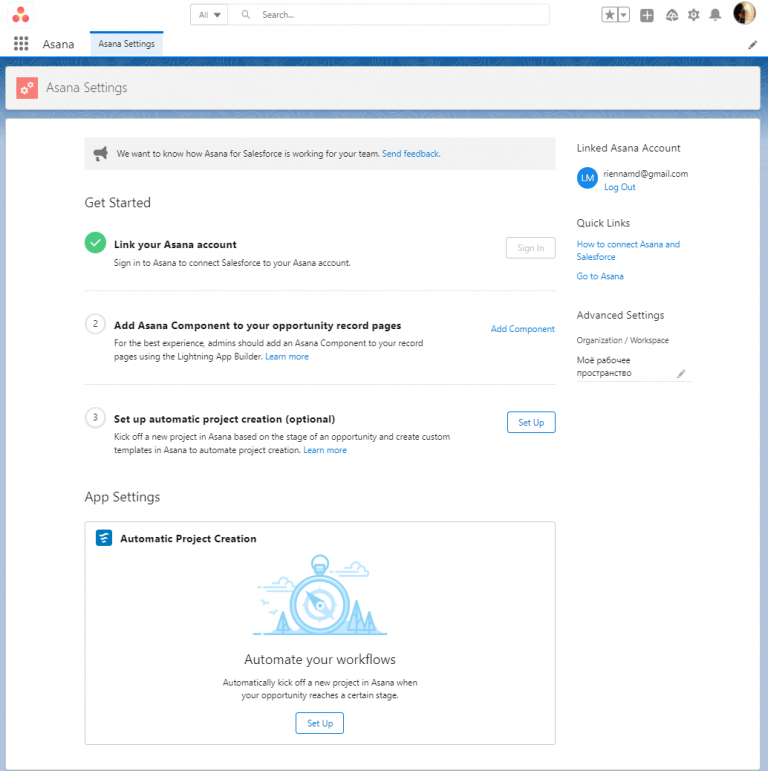Expand the All search scope dropdown
The height and width of the screenshot is (771, 768).
pyautogui.click(x=209, y=15)
